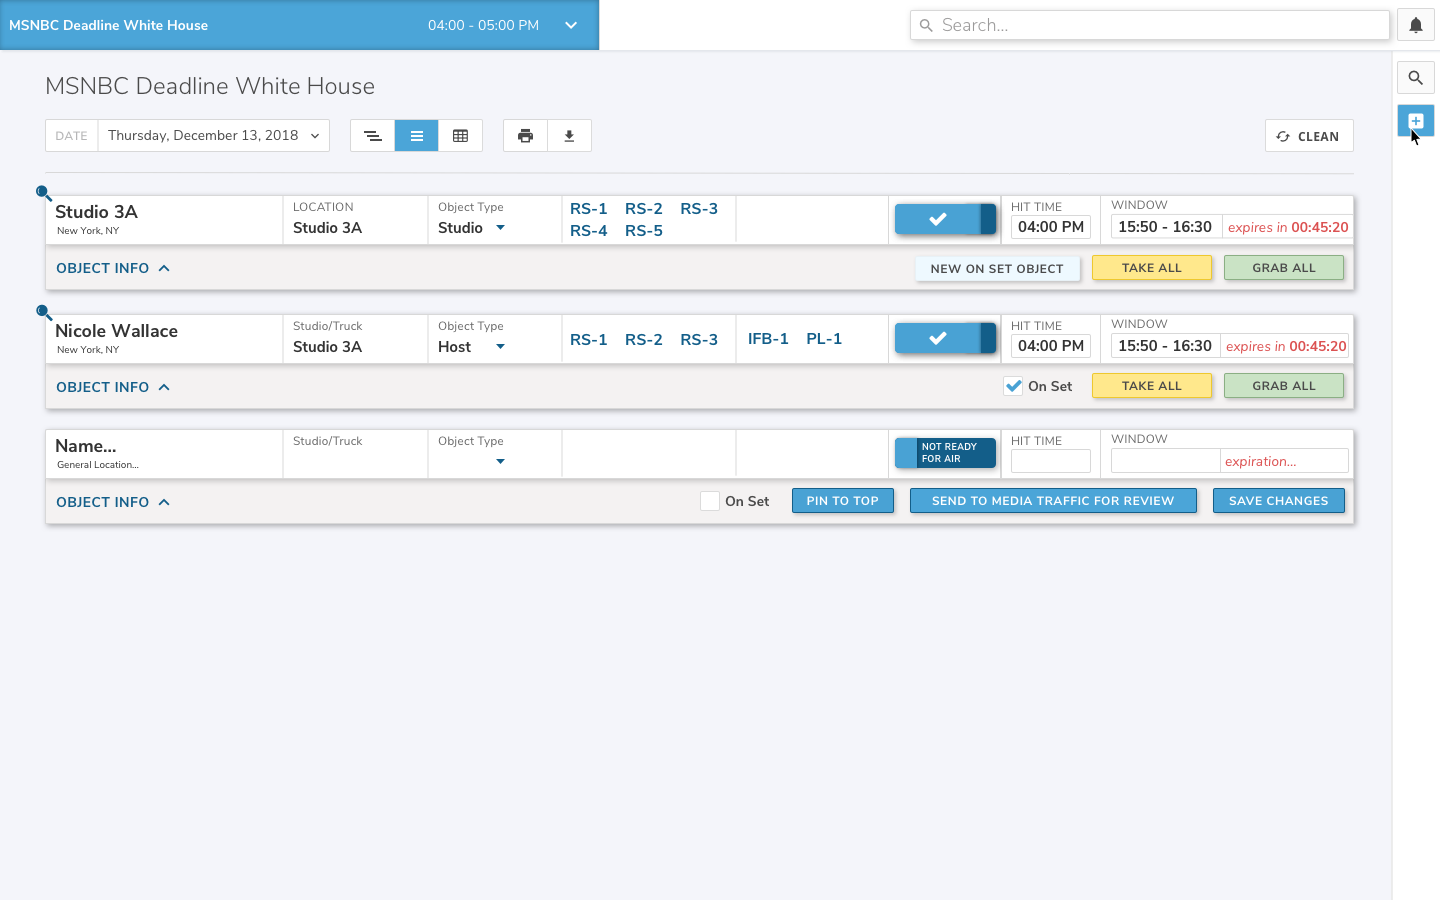
Task: Toggle the ready slider on Studio 3A row
Action: [x=945, y=219]
